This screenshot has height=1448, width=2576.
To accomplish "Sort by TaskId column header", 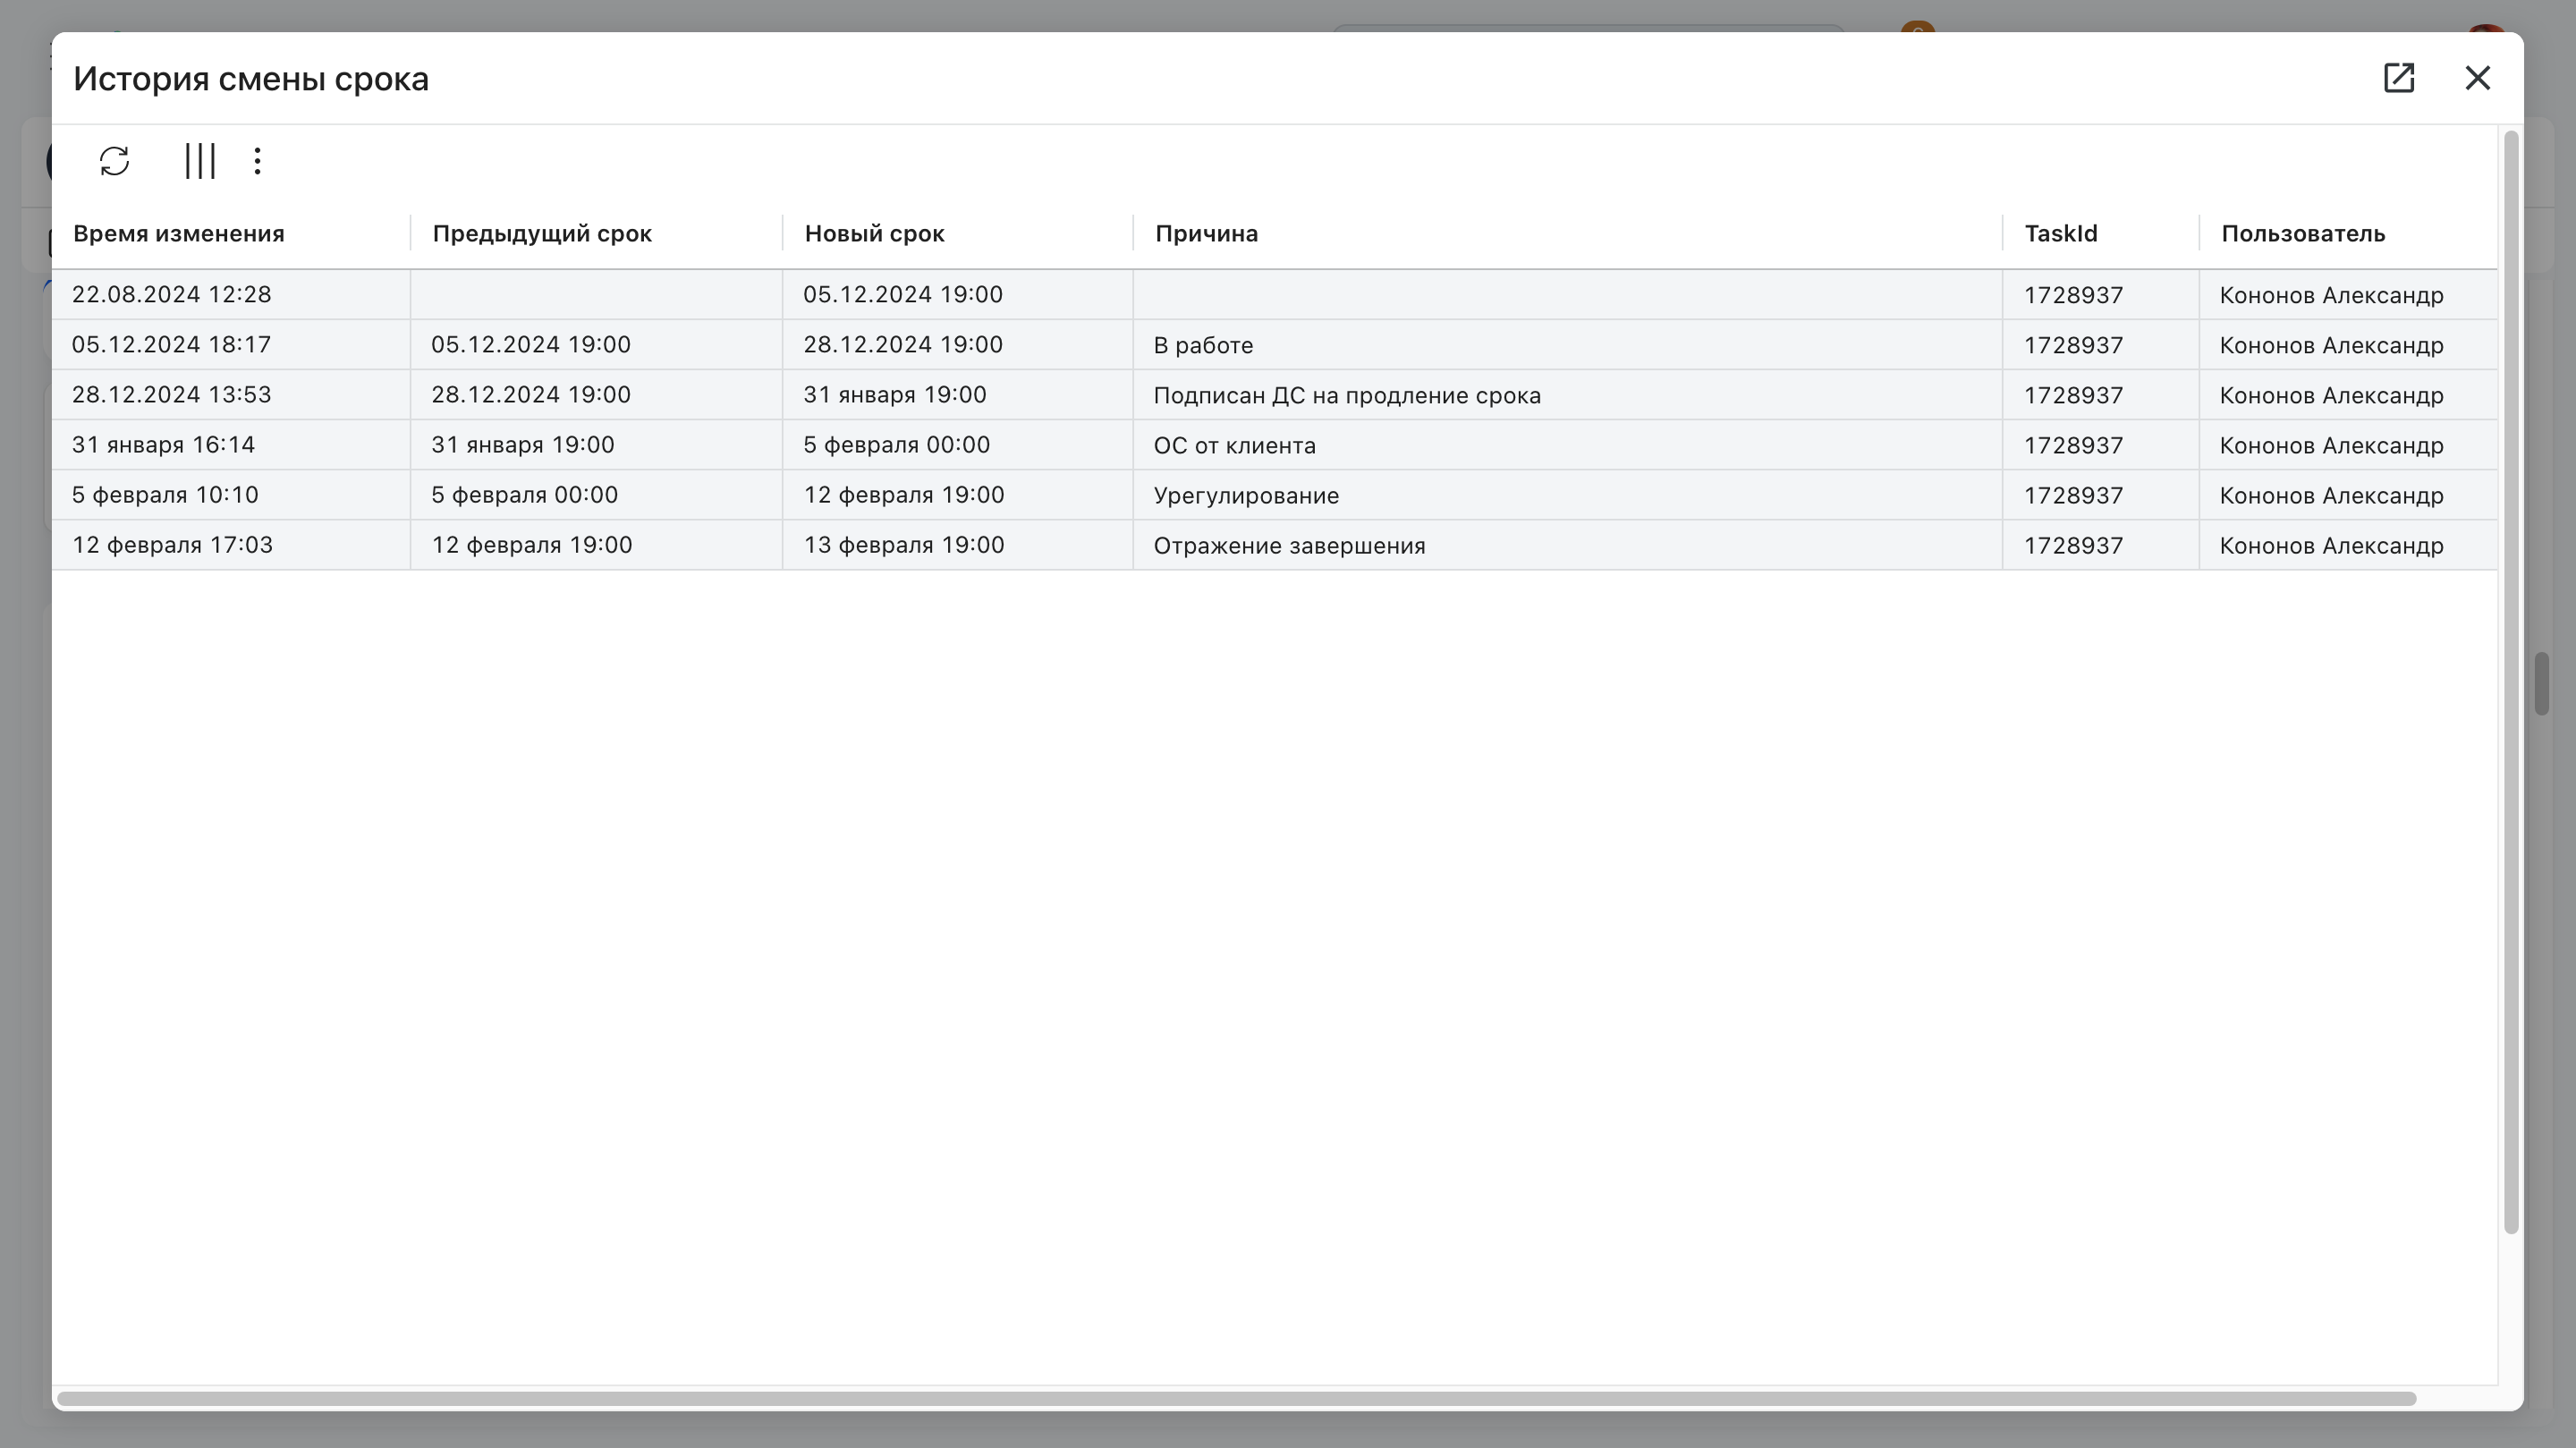I will 2061,234.
